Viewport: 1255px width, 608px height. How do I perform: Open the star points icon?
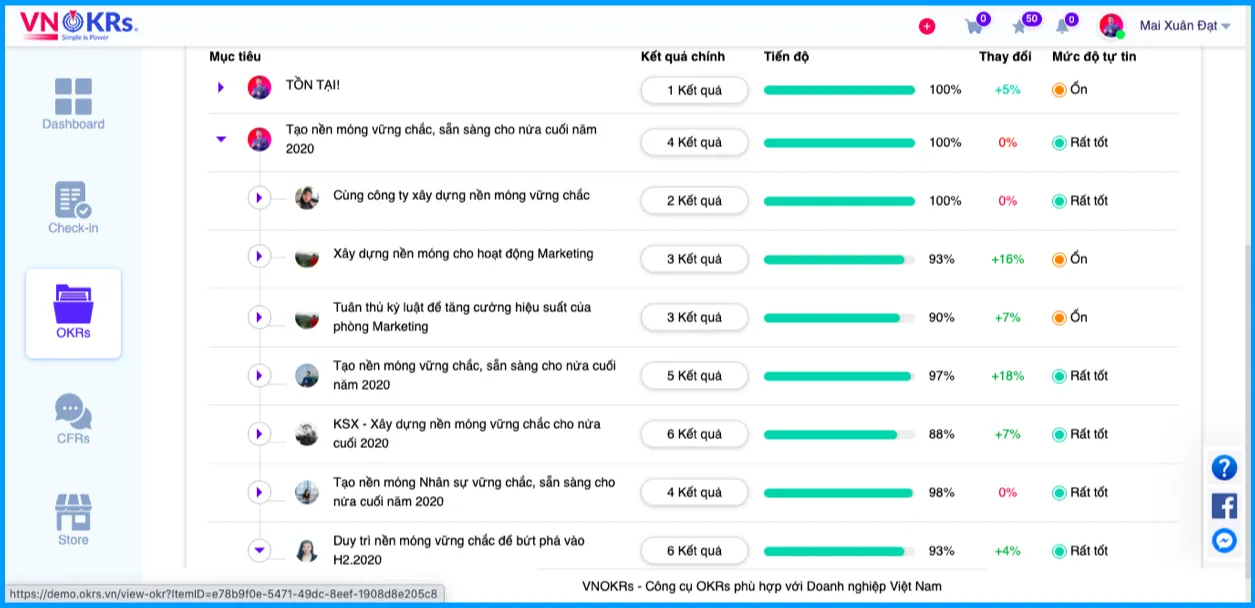[1020, 26]
